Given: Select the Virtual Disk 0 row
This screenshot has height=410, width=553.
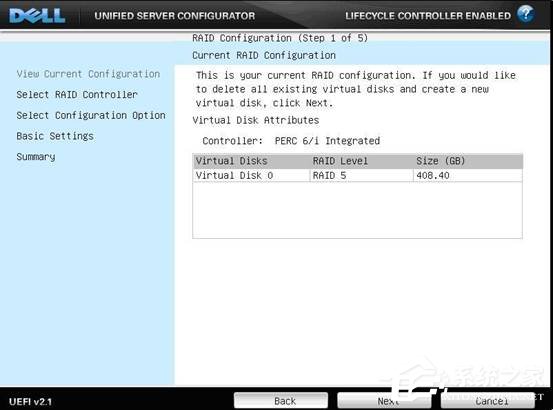Looking at the screenshot, I should click(357, 175).
